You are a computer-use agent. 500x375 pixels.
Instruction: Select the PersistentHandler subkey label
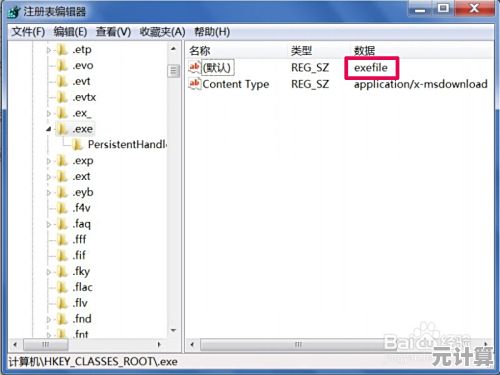coord(127,145)
